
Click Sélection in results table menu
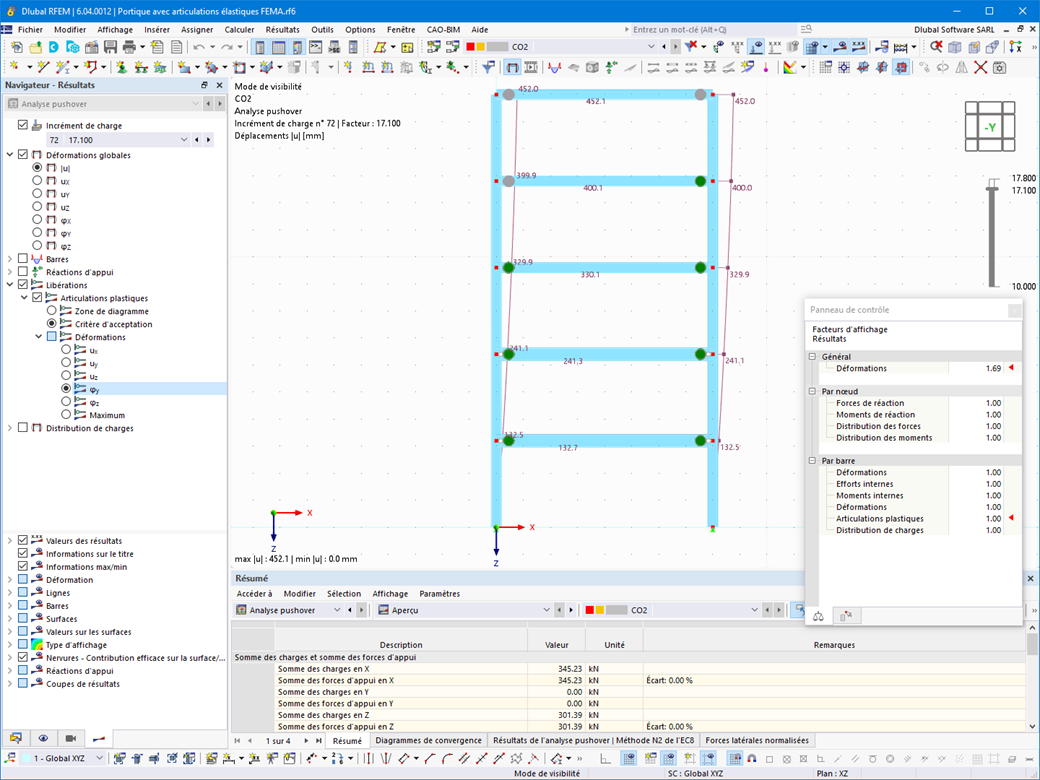pyautogui.click(x=344, y=594)
